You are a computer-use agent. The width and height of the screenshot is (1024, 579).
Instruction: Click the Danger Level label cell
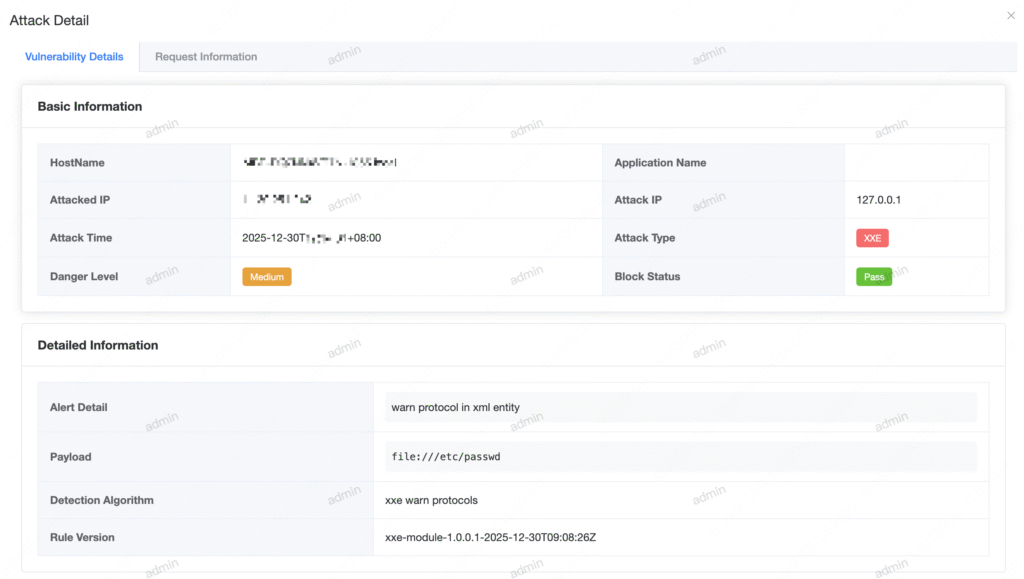pyautogui.click(x=84, y=277)
